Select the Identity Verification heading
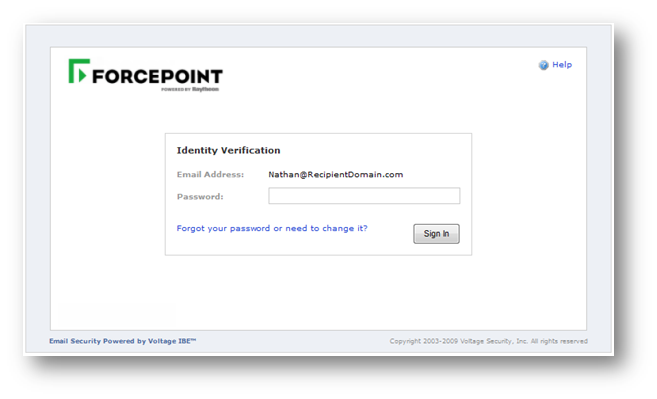The width and height of the screenshot is (657, 399). coord(228,150)
